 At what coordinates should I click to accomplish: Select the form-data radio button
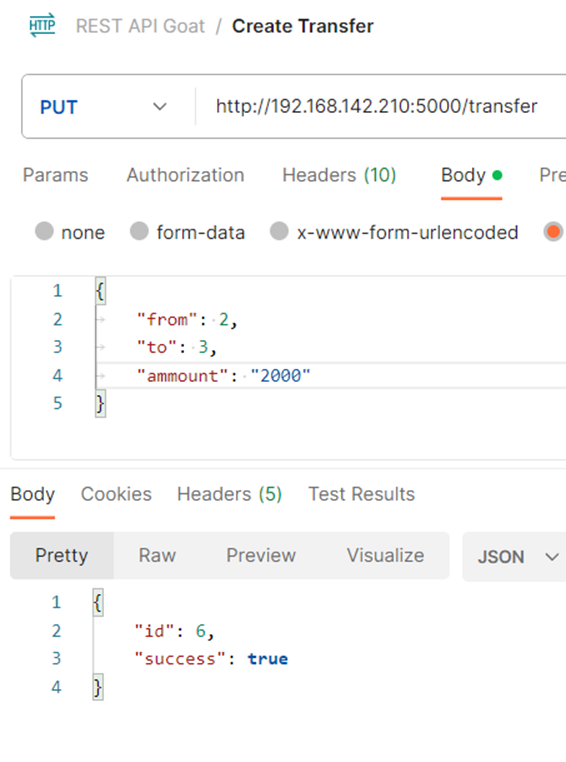(x=139, y=231)
